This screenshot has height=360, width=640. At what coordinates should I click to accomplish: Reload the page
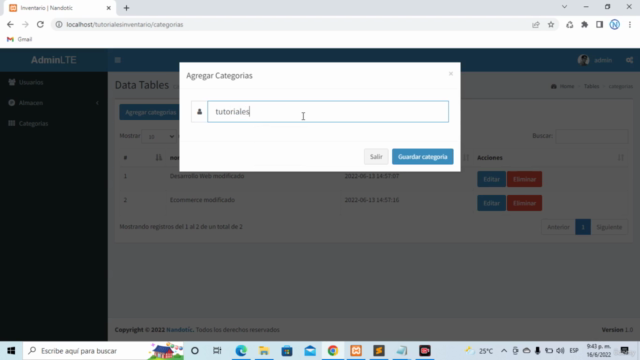click(40, 24)
